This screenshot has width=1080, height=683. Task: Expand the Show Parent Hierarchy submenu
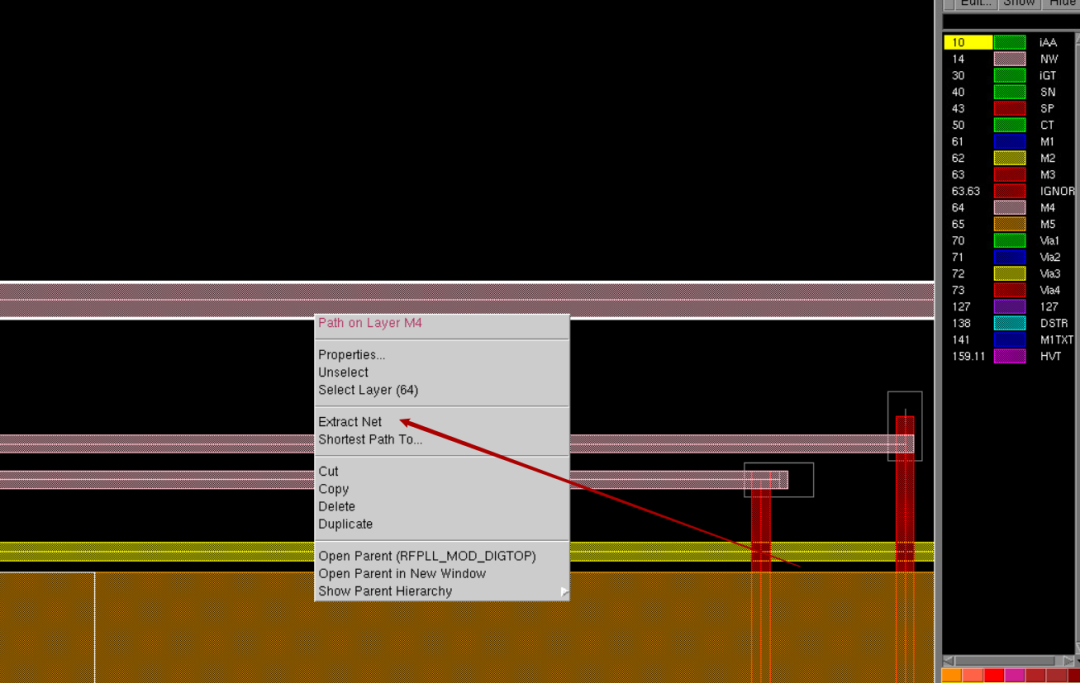(x=442, y=591)
